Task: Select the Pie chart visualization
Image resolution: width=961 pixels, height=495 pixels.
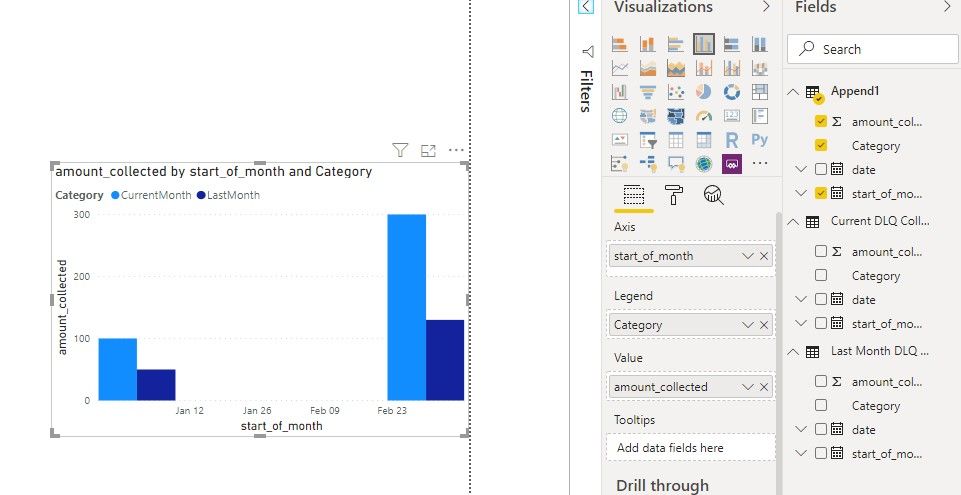Action: click(704, 92)
